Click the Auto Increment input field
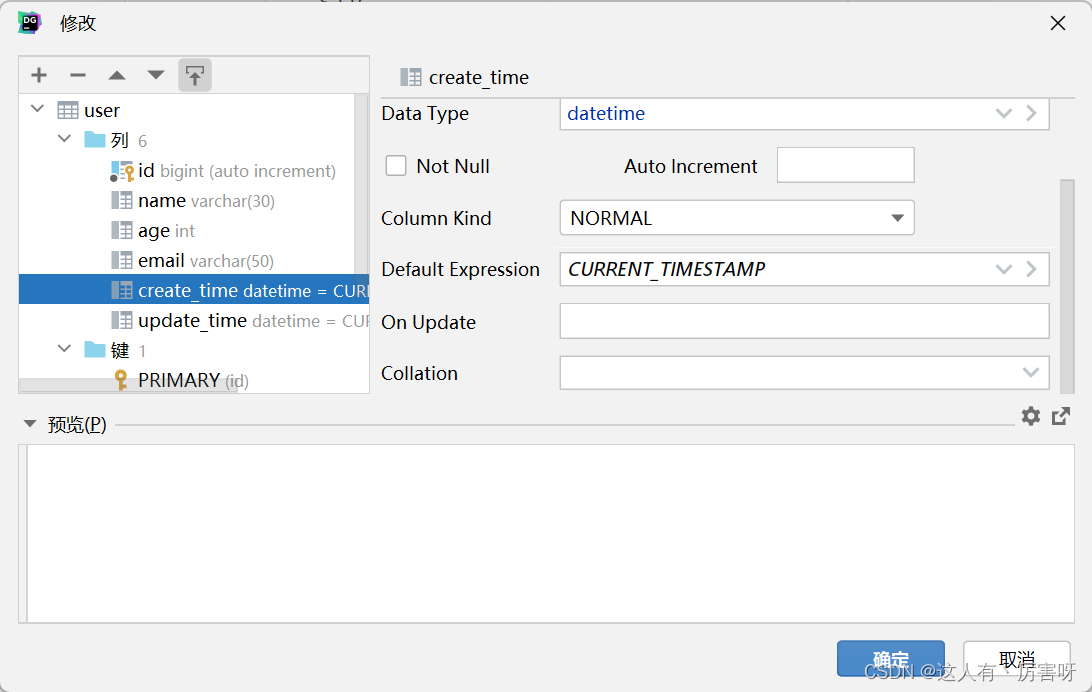1092x692 pixels. [x=845, y=165]
